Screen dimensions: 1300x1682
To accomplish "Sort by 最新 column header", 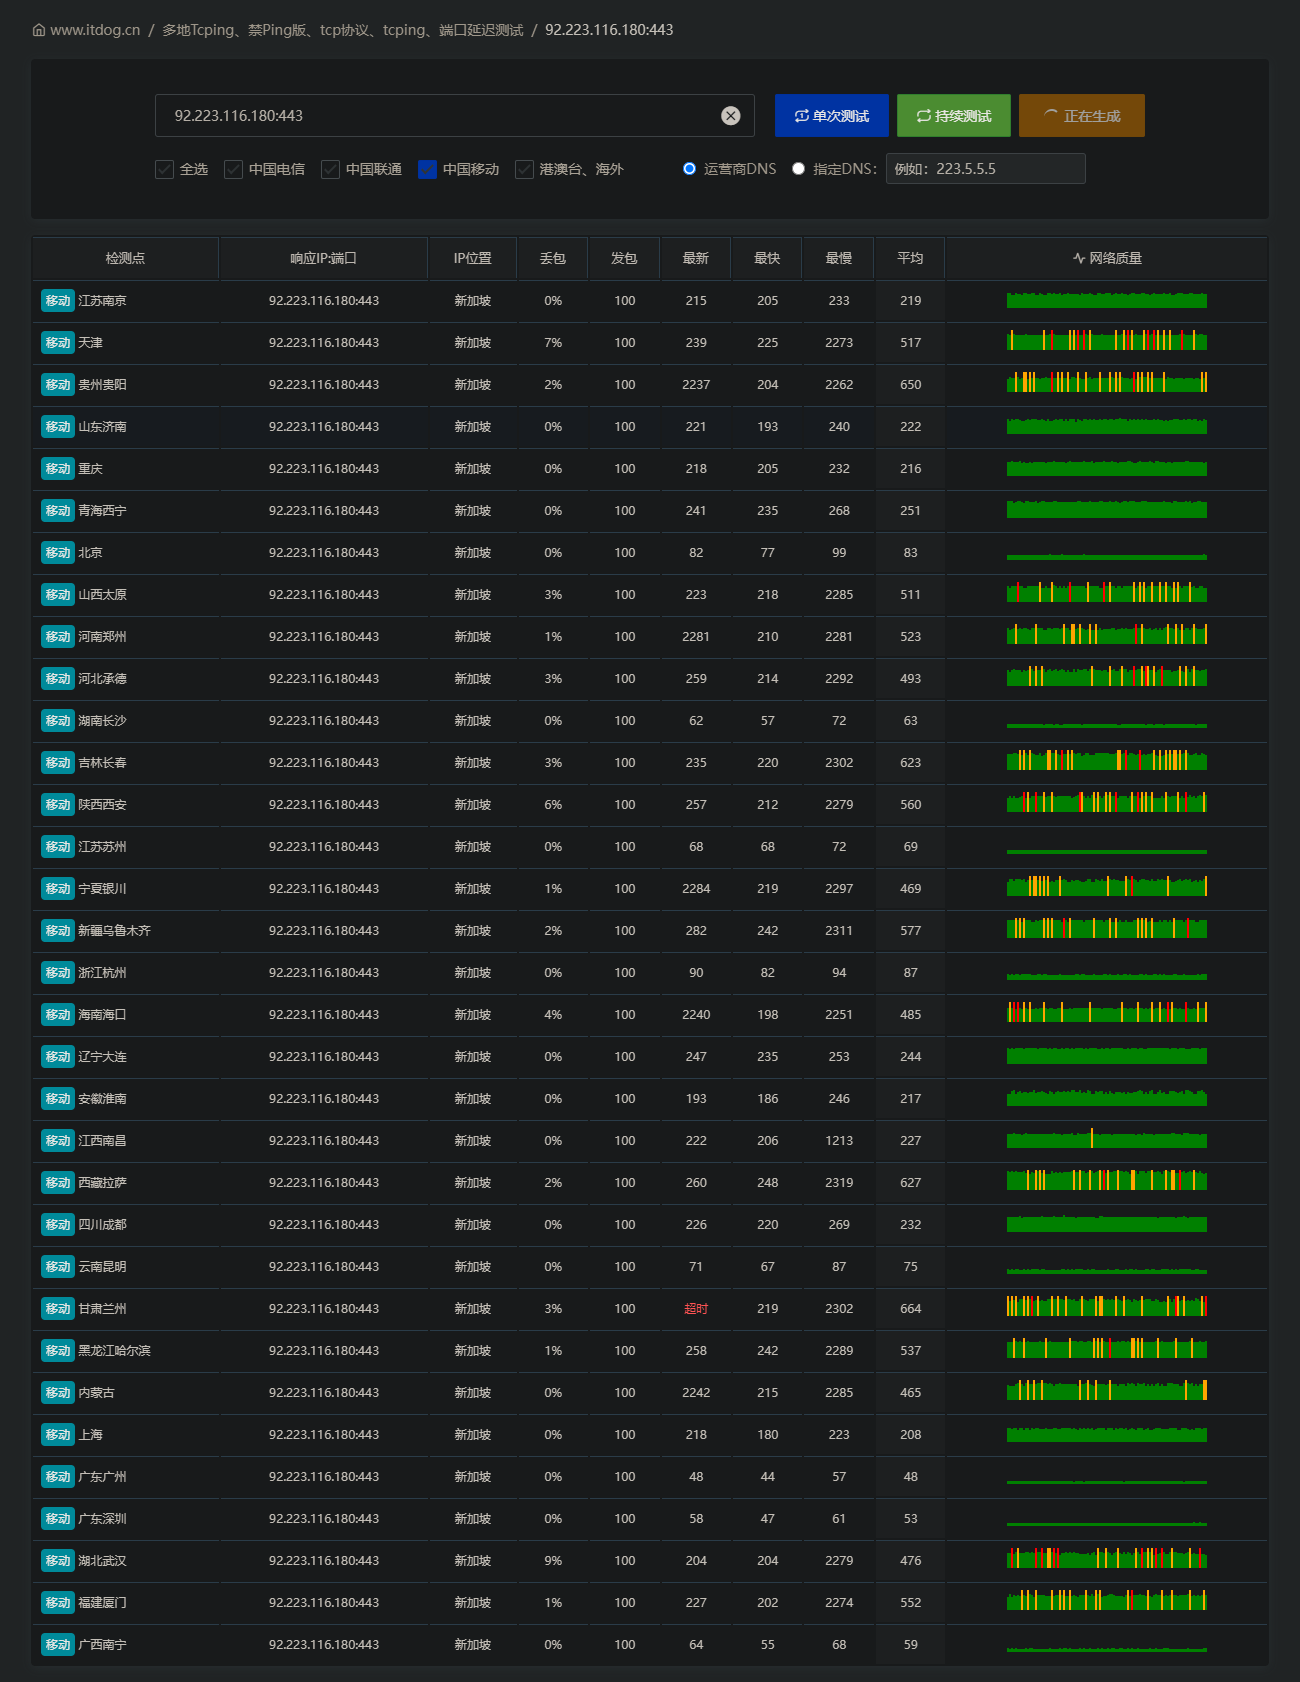I will (x=696, y=258).
